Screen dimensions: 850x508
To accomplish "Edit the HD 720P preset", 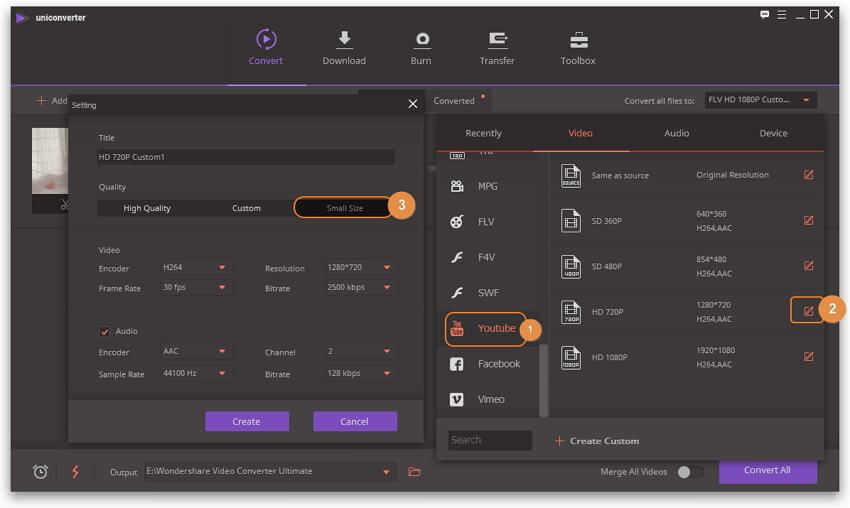I will coord(808,311).
